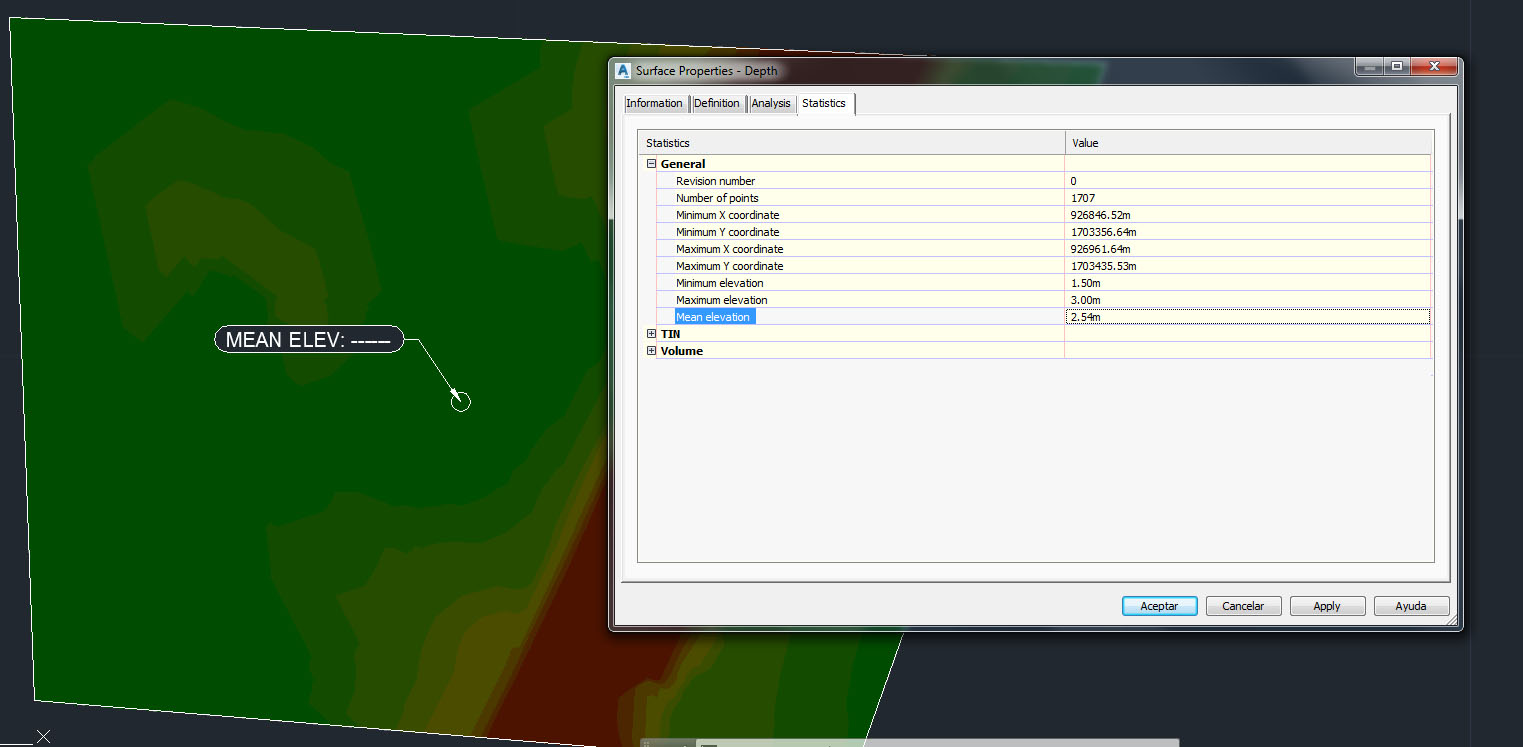Select the Minimum elevation row

pyautogui.click(x=1043, y=283)
